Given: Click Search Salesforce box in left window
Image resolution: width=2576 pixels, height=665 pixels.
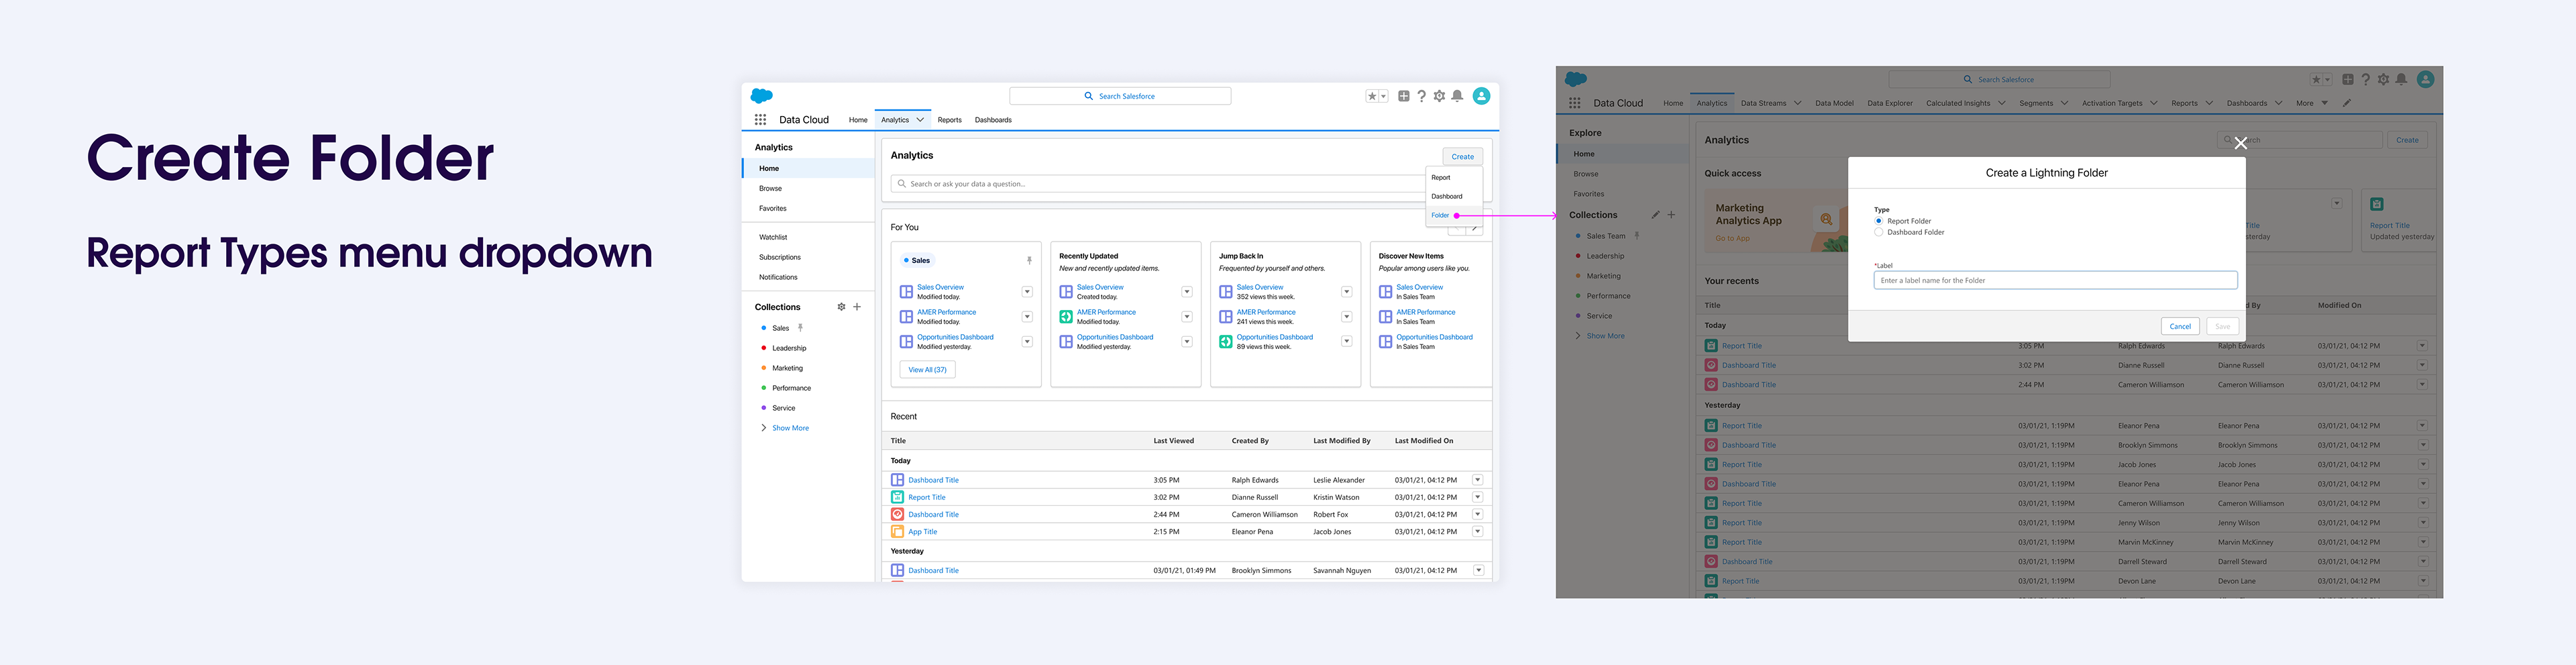Looking at the screenshot, I should coord(1120,96).
